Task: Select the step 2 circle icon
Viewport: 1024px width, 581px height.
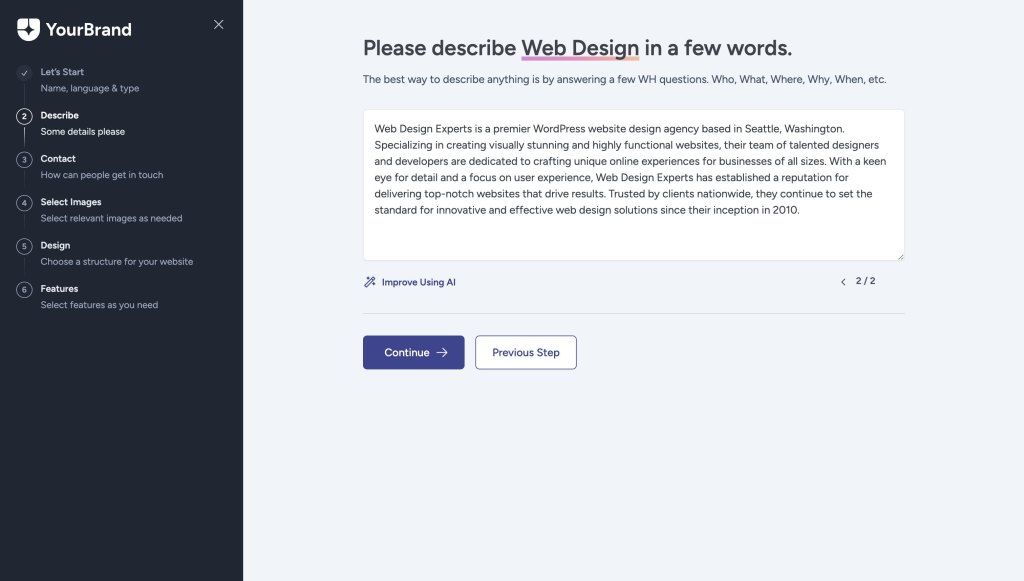Action: (24, 116)
